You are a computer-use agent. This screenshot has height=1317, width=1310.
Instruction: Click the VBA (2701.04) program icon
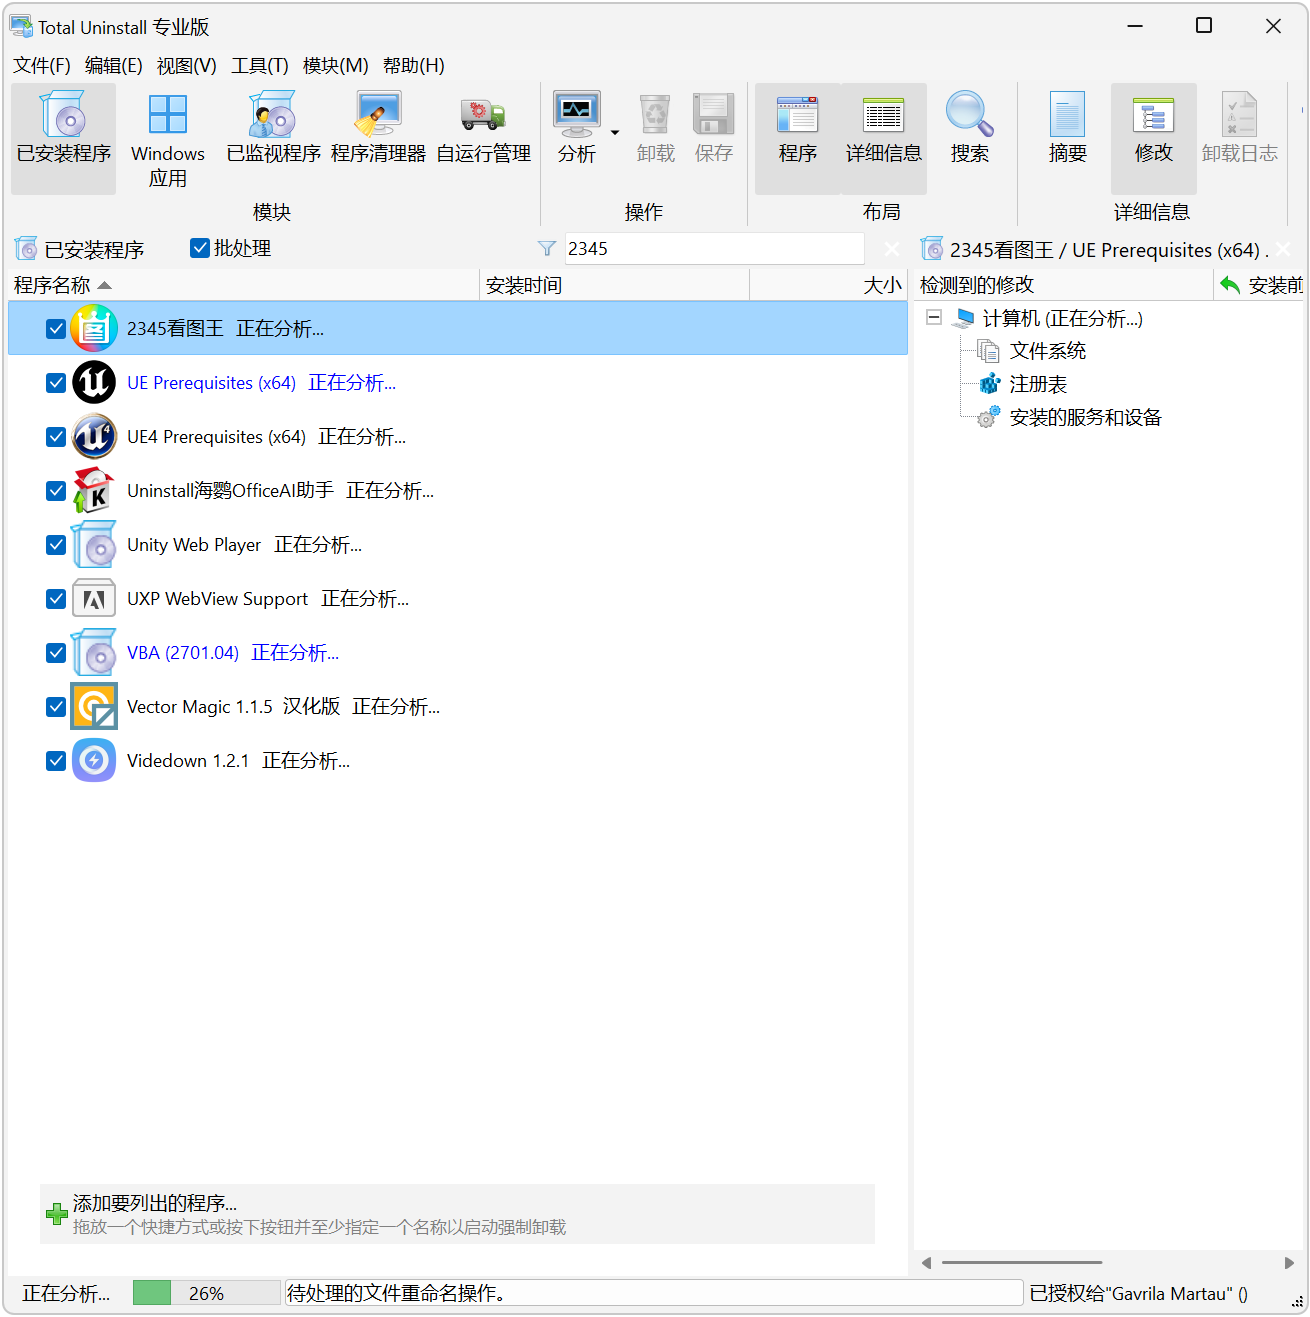(x=94, y=652)
